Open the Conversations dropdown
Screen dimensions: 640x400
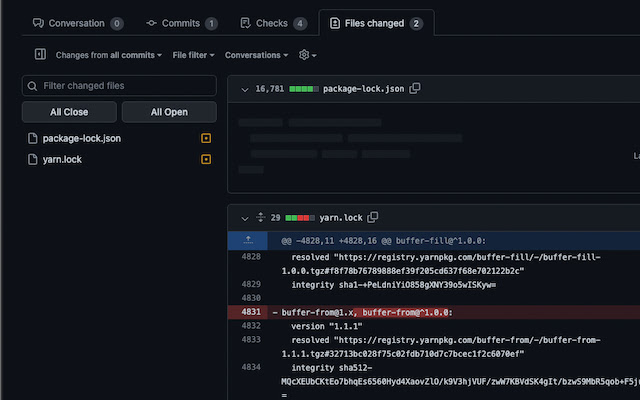pos(257,55)
